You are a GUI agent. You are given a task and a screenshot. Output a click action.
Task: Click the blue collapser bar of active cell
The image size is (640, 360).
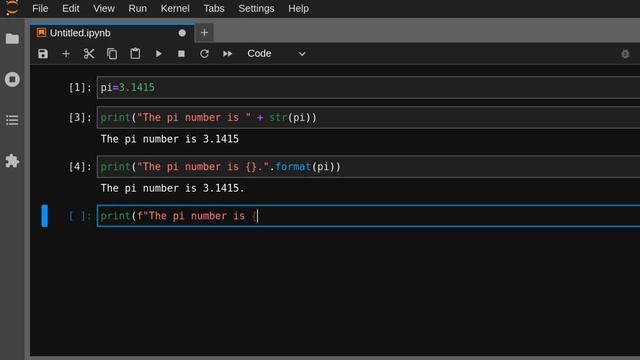click(x=44, y=216)
